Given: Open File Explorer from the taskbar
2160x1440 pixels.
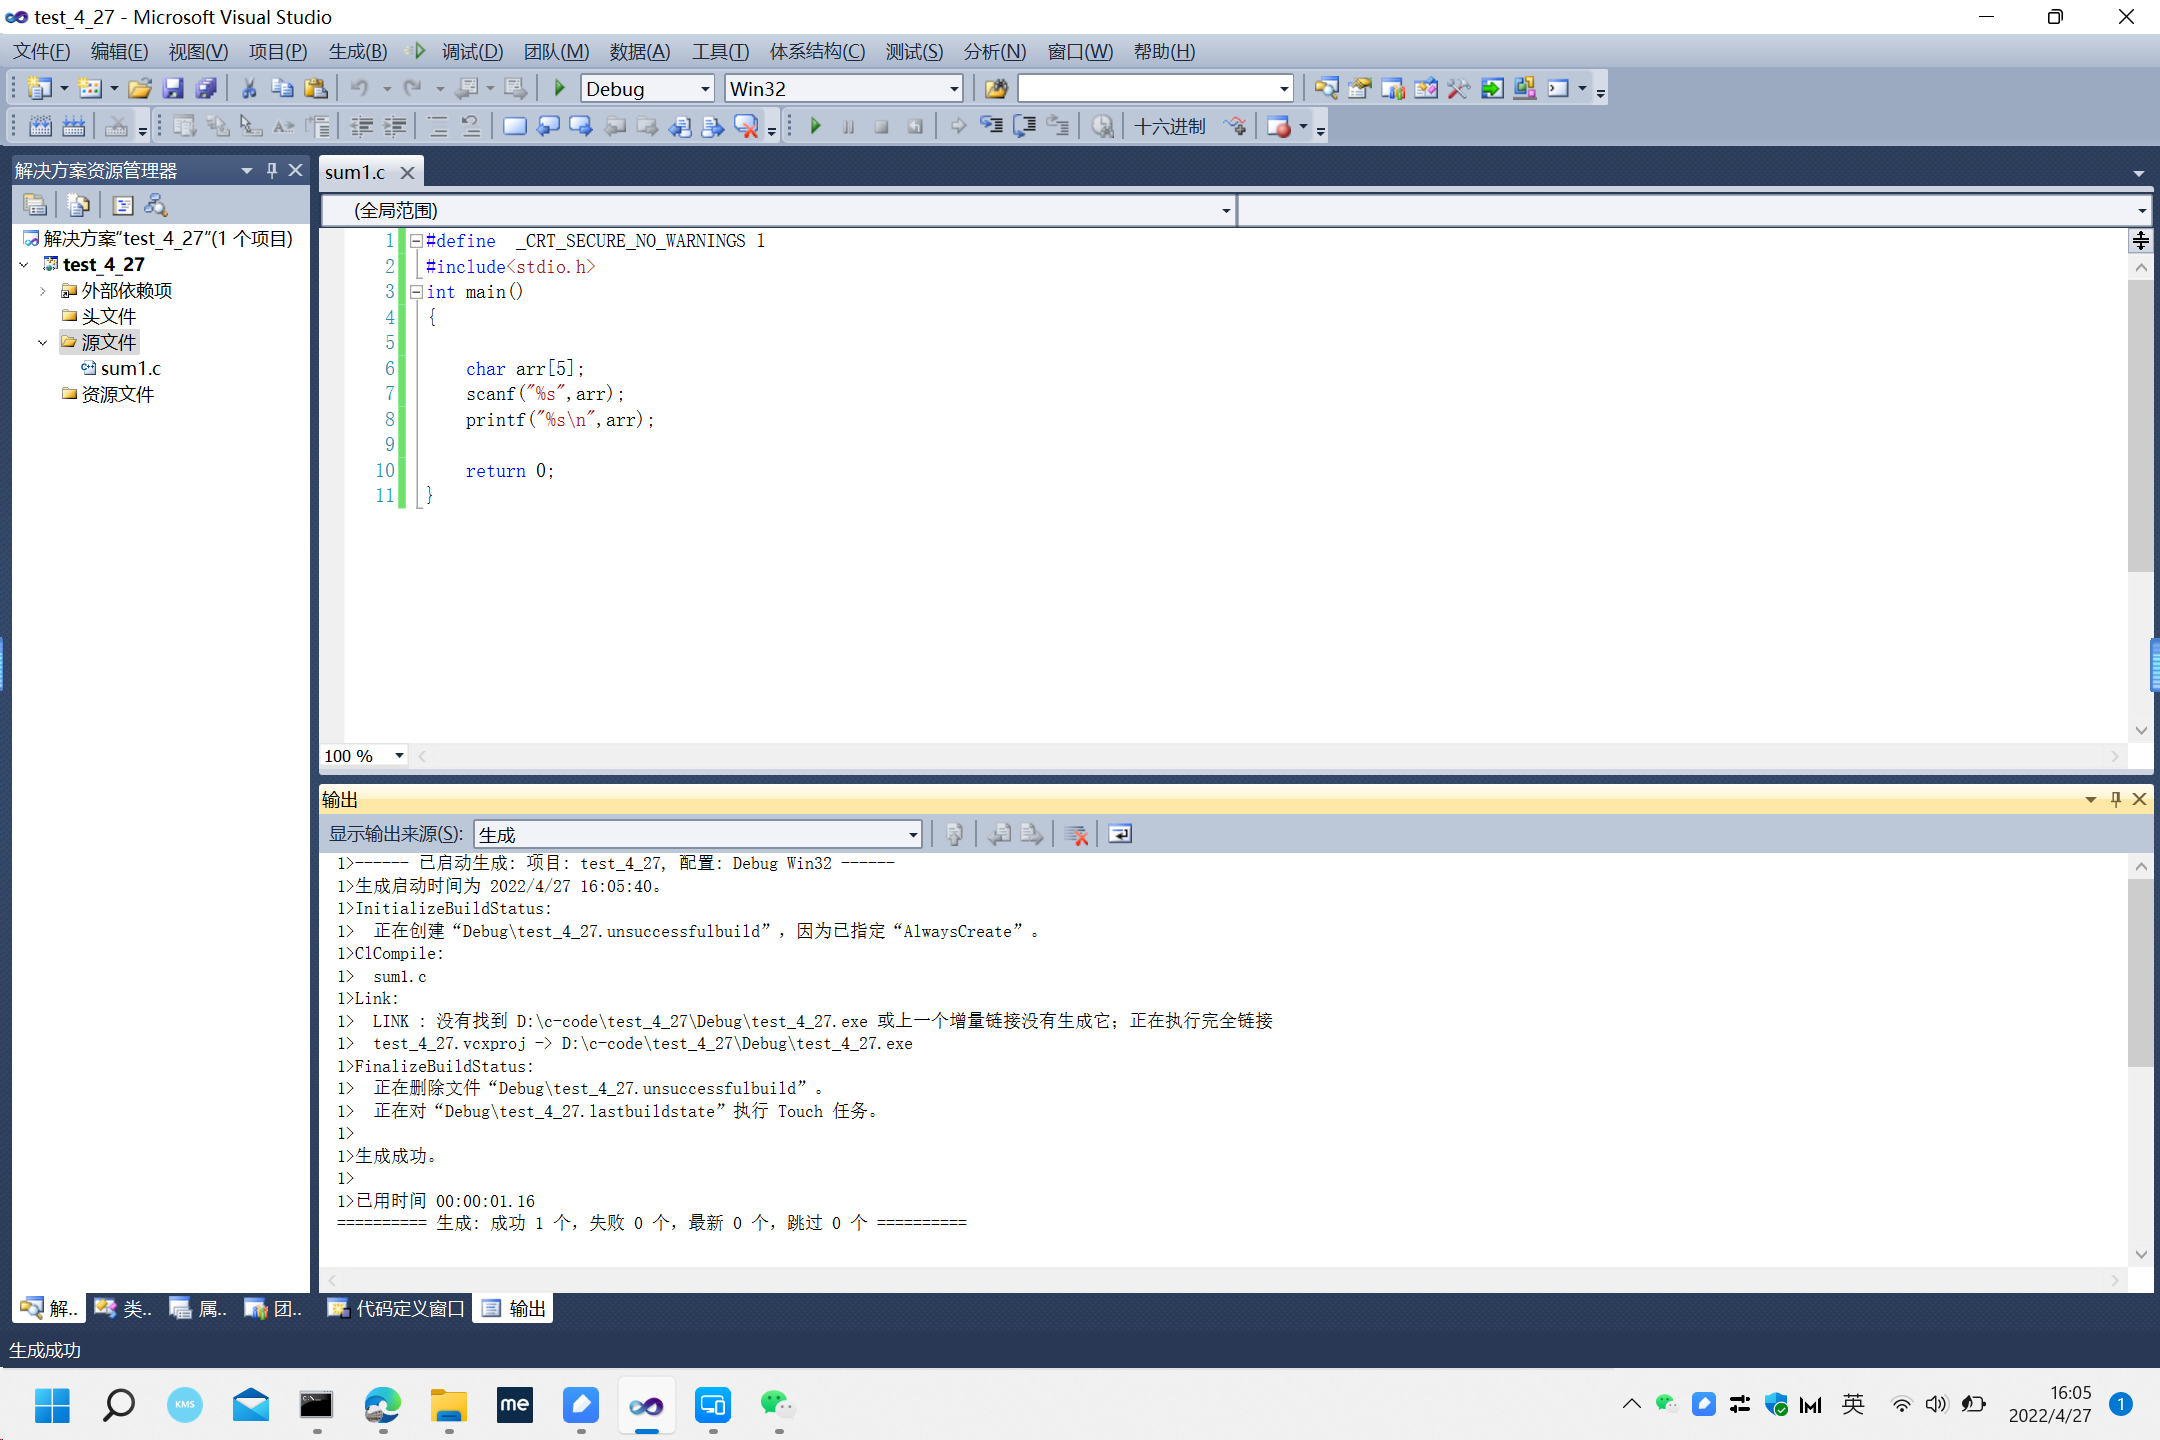Looking at the screenshot, I should coord(449,1405).
